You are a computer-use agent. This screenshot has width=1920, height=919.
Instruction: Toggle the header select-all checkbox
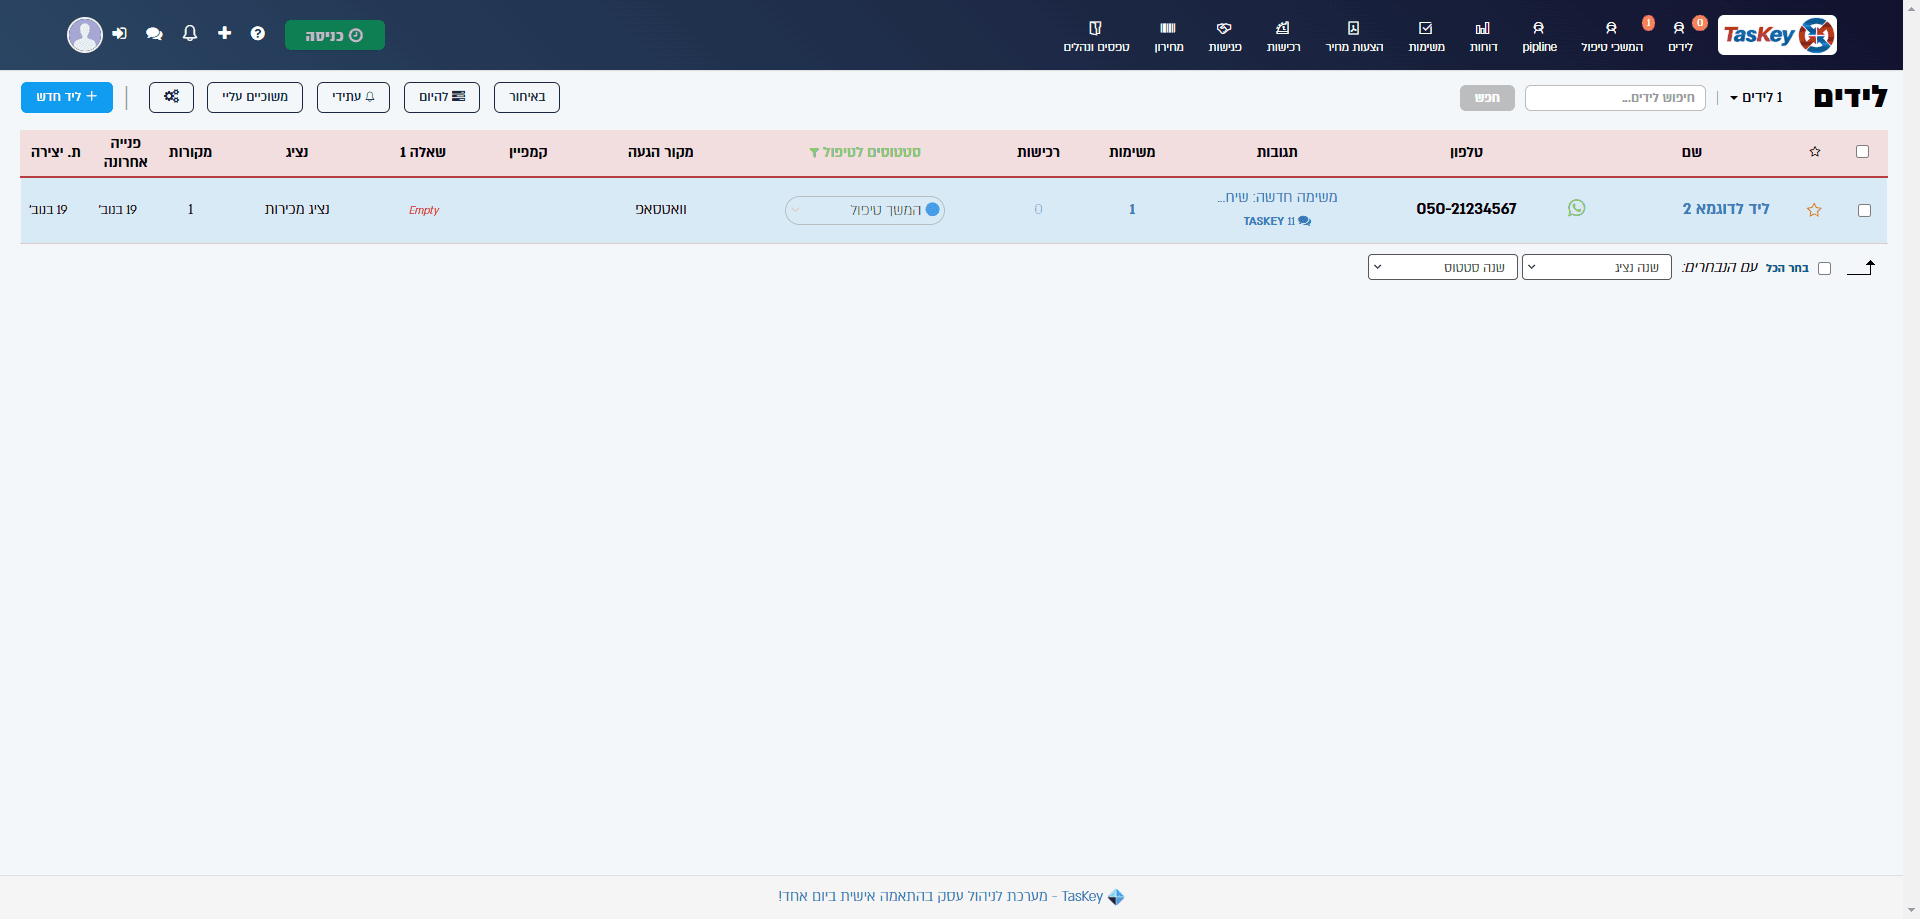click(x=1862, y=152)
